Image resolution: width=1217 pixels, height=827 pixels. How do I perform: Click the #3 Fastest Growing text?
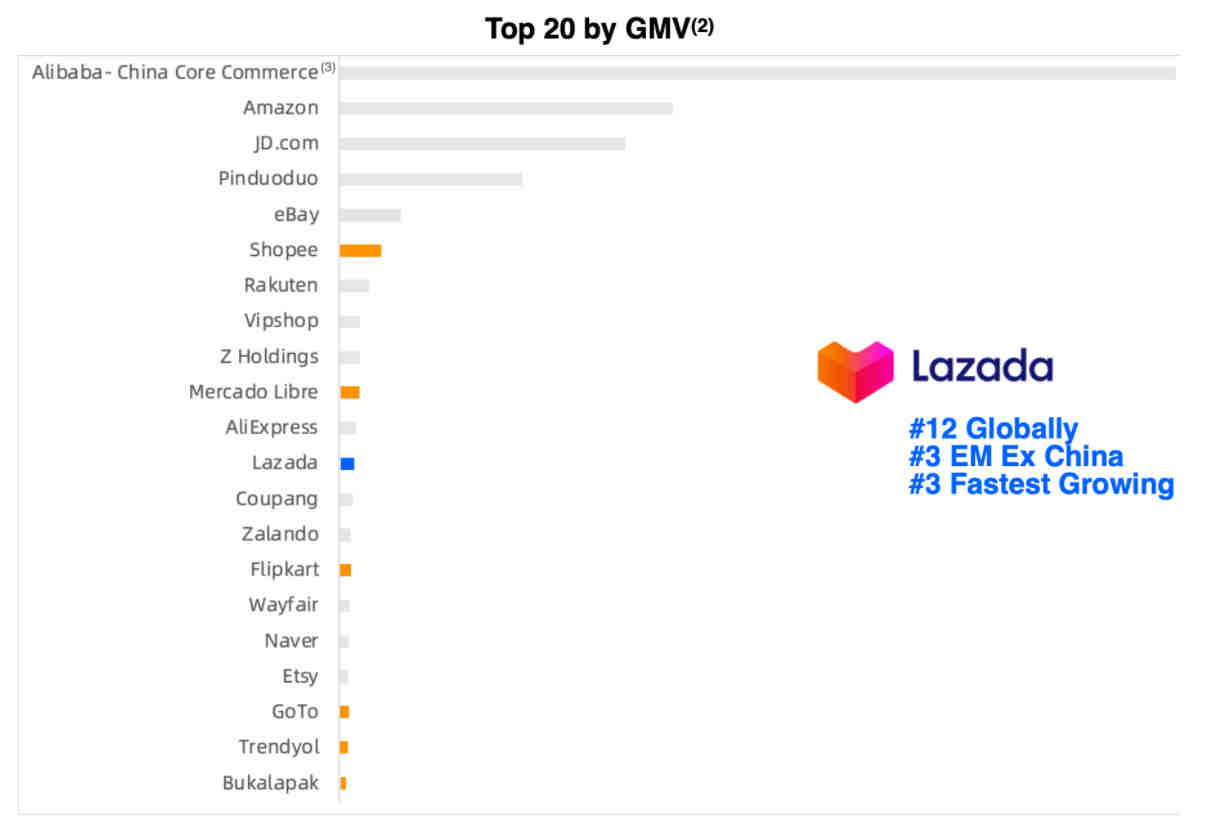pos(1041,484)
